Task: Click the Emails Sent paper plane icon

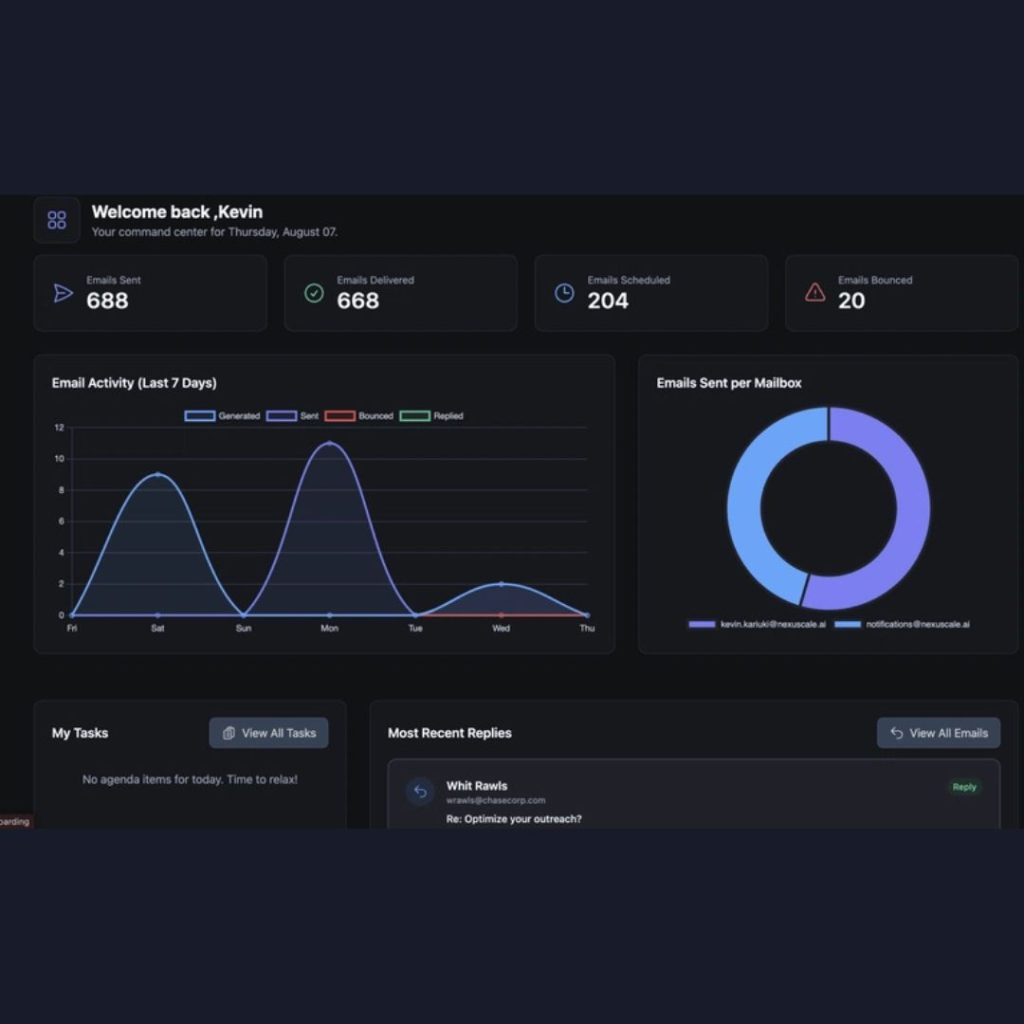Action: [63, 293]
